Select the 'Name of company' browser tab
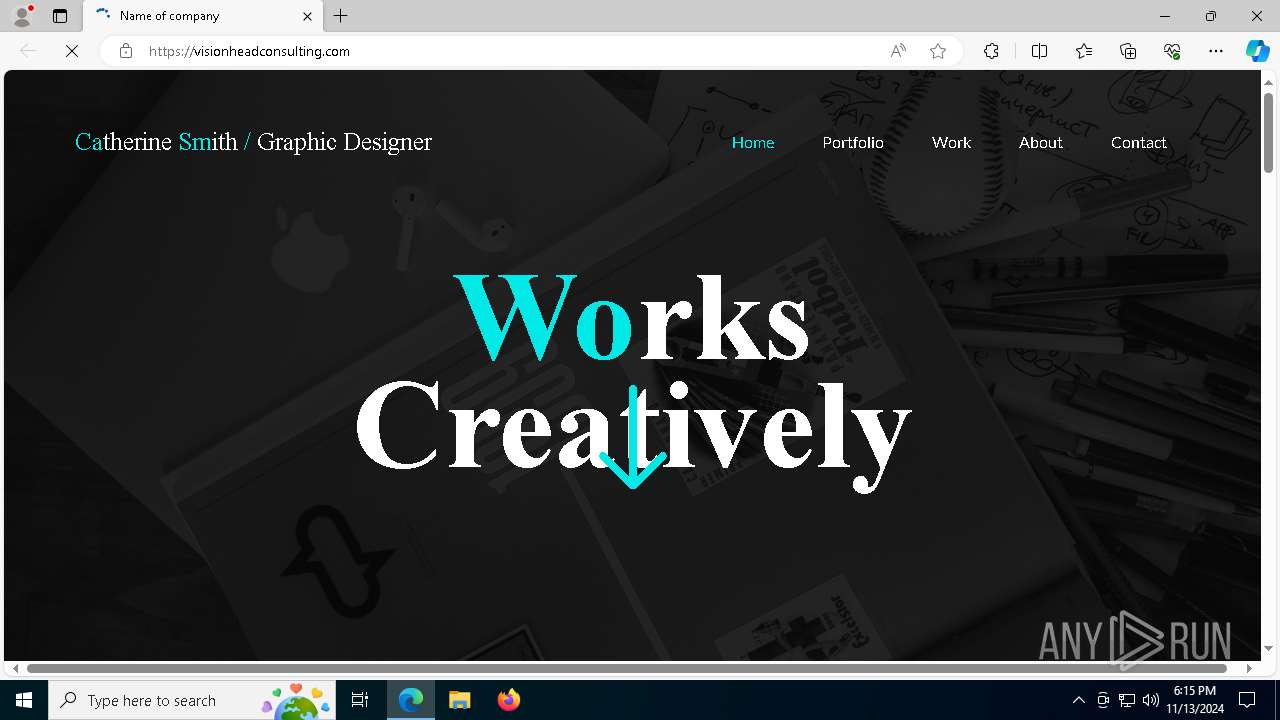The image size is (1280, 720). click(x=203, y=16)
